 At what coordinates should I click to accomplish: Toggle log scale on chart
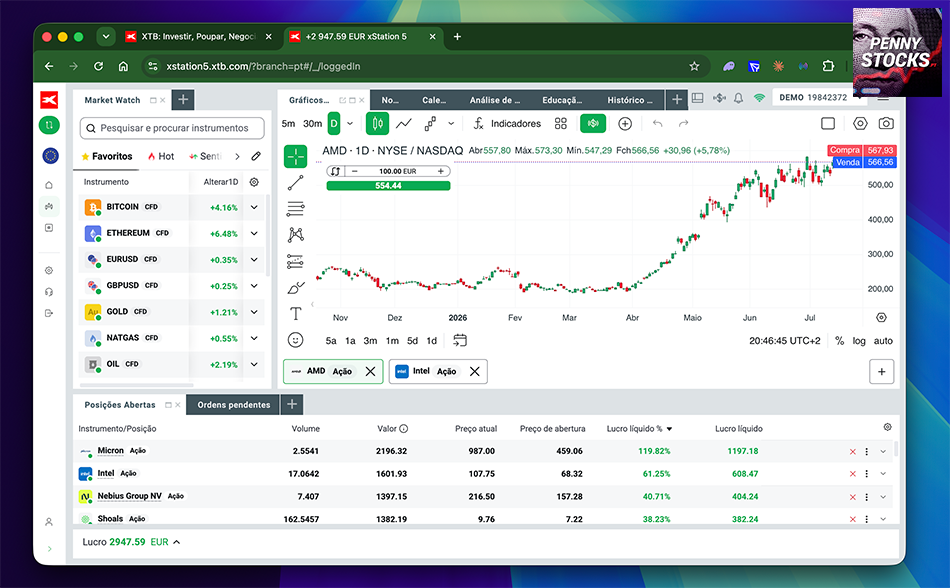859,341
